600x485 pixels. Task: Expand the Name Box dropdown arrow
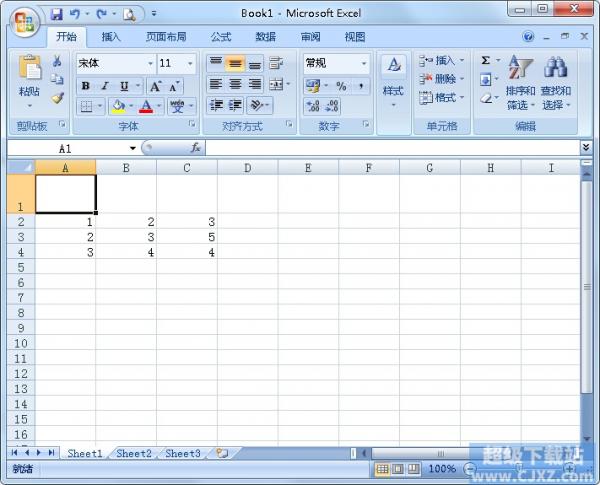132,148
